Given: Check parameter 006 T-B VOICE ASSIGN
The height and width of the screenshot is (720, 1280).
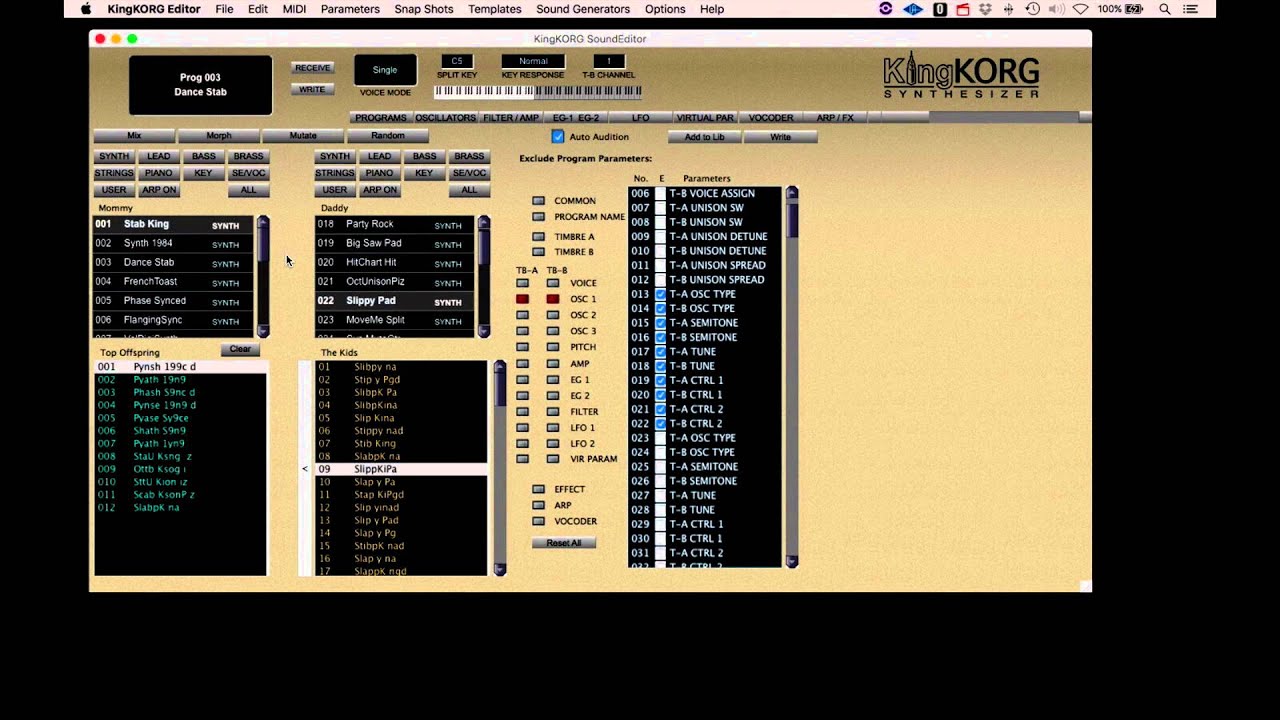Looking at the screenshot, I should tap(660, 193).
